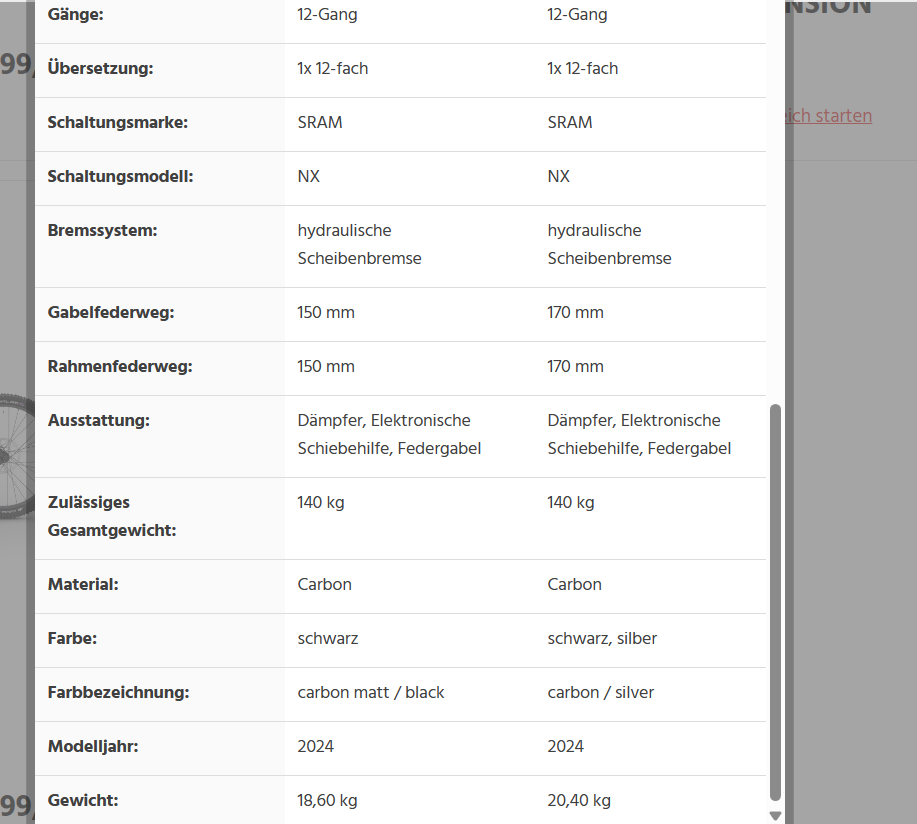This screenshot has width=917, height=824.
Task: Click the 'schwarz, silber' Farbe value
Action: (x=602, y=639)
